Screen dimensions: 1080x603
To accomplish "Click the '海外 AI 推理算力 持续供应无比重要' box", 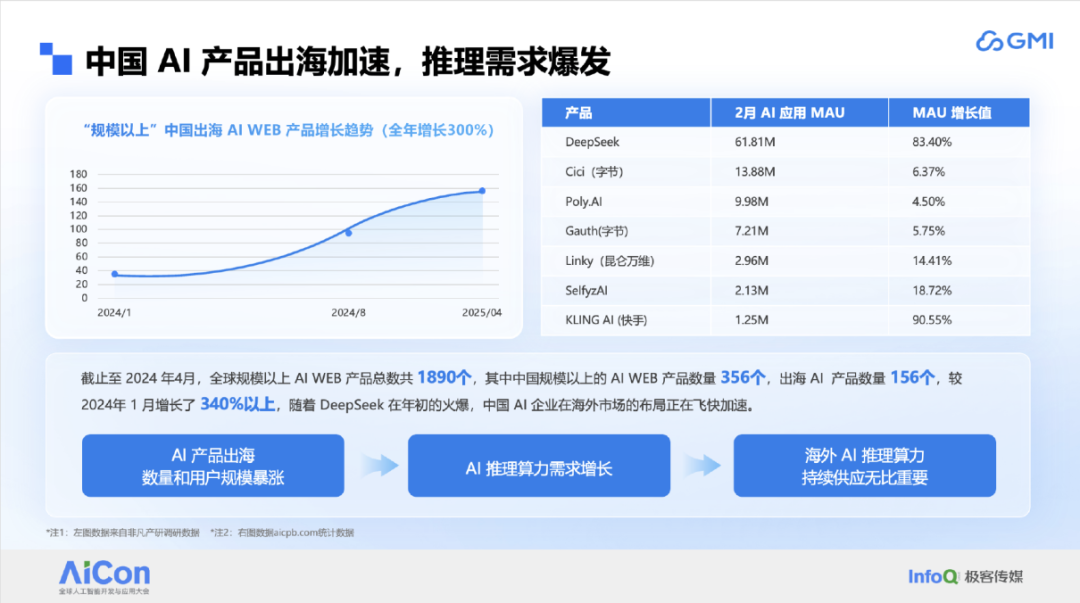I will click(x=864, y=466).
